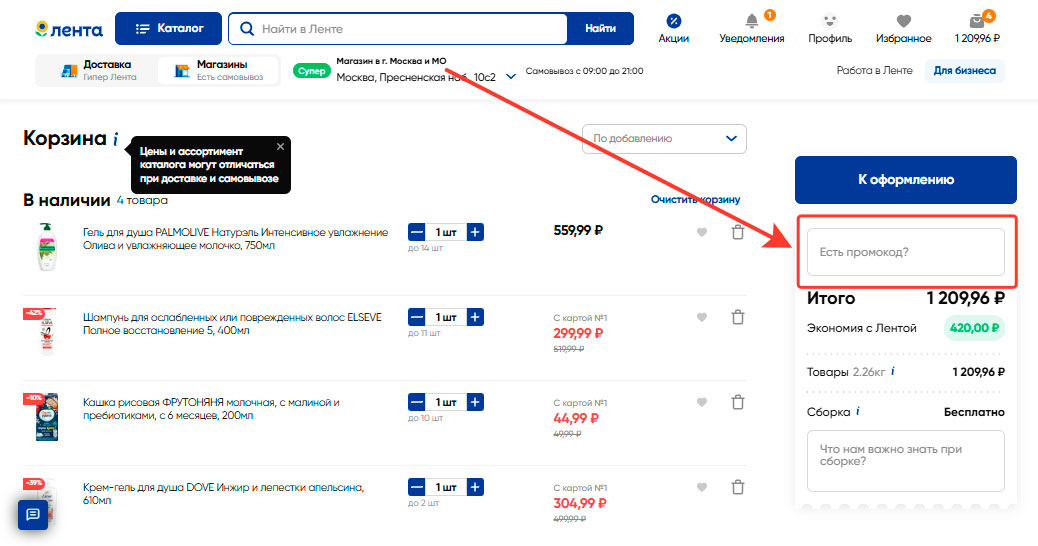
Task: Switch to Доставка tab
Action: [x=97, y=70]
